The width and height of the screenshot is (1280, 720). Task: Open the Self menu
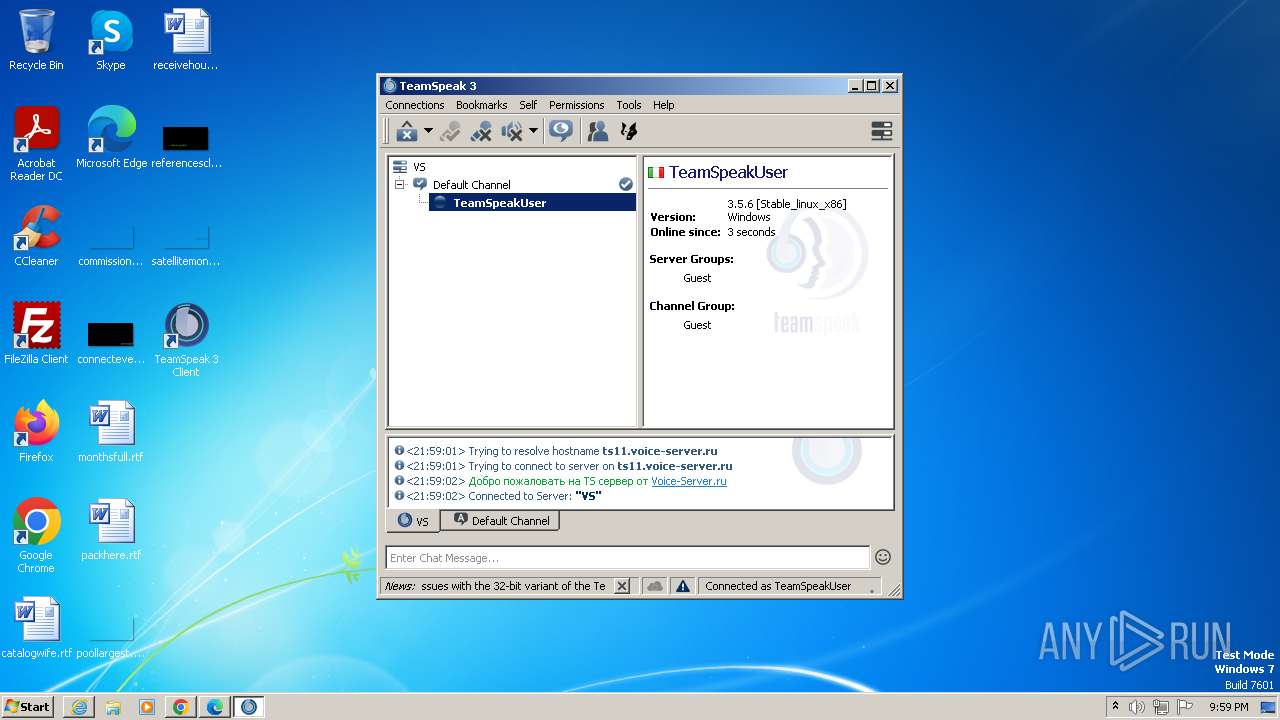click(528, 105)
